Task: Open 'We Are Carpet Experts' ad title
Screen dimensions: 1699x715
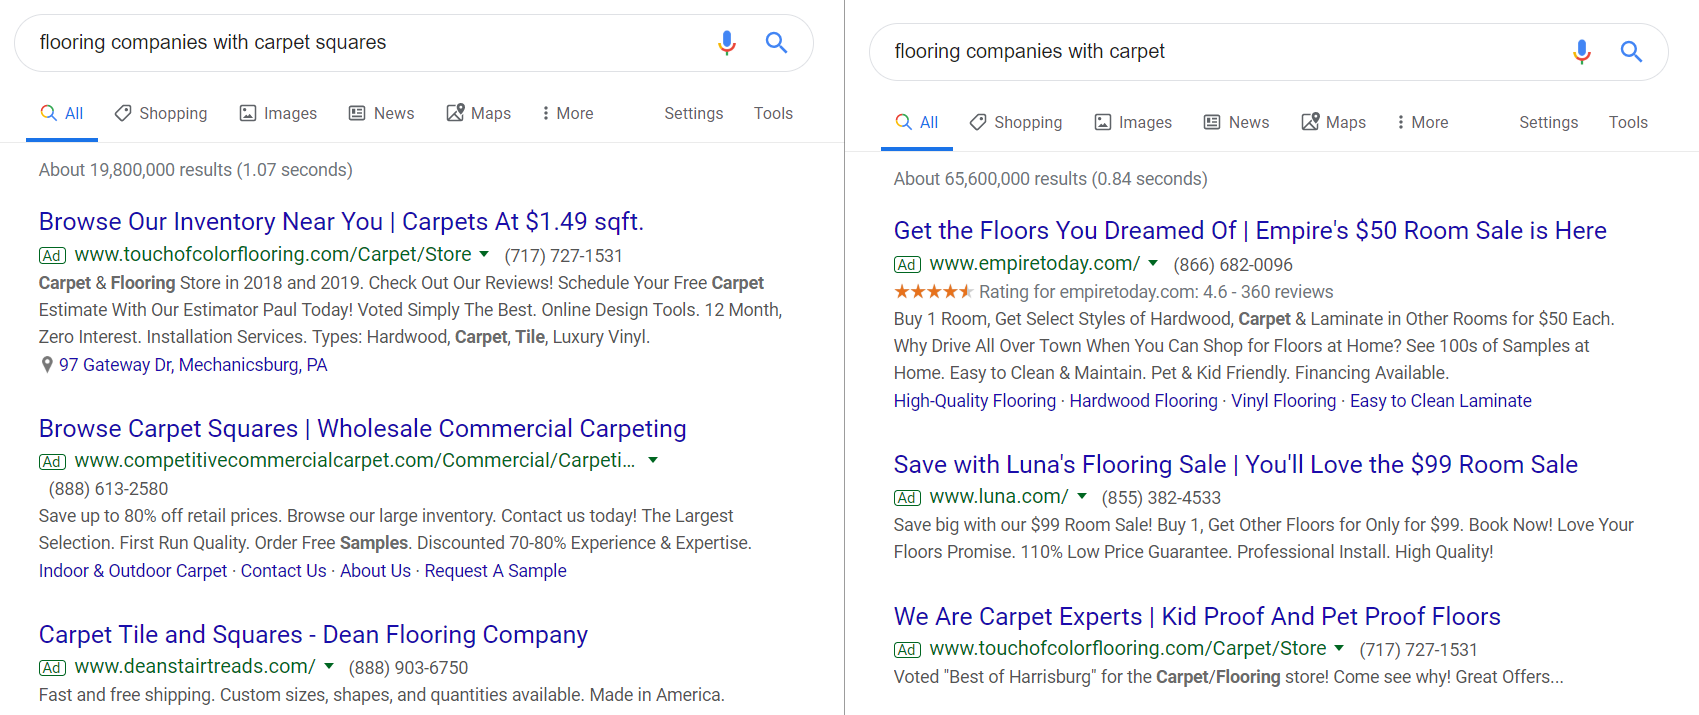Action: pyautogui.click(x=1197, y=617)
